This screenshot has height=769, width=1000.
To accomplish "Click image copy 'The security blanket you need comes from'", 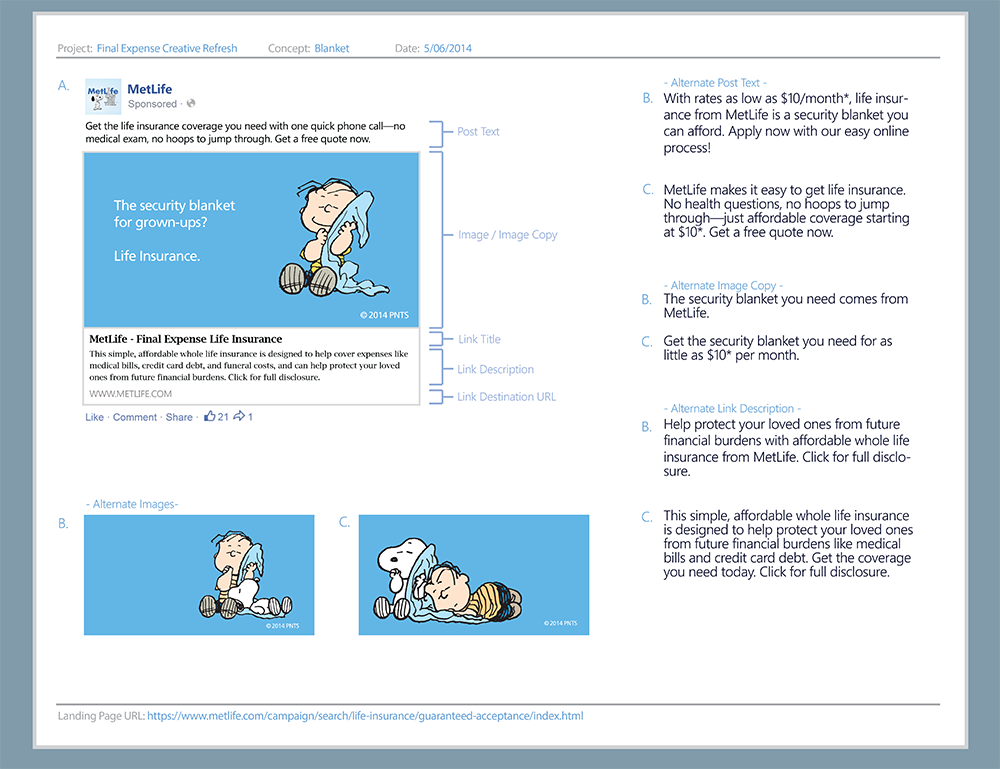I will click(786, 306).
